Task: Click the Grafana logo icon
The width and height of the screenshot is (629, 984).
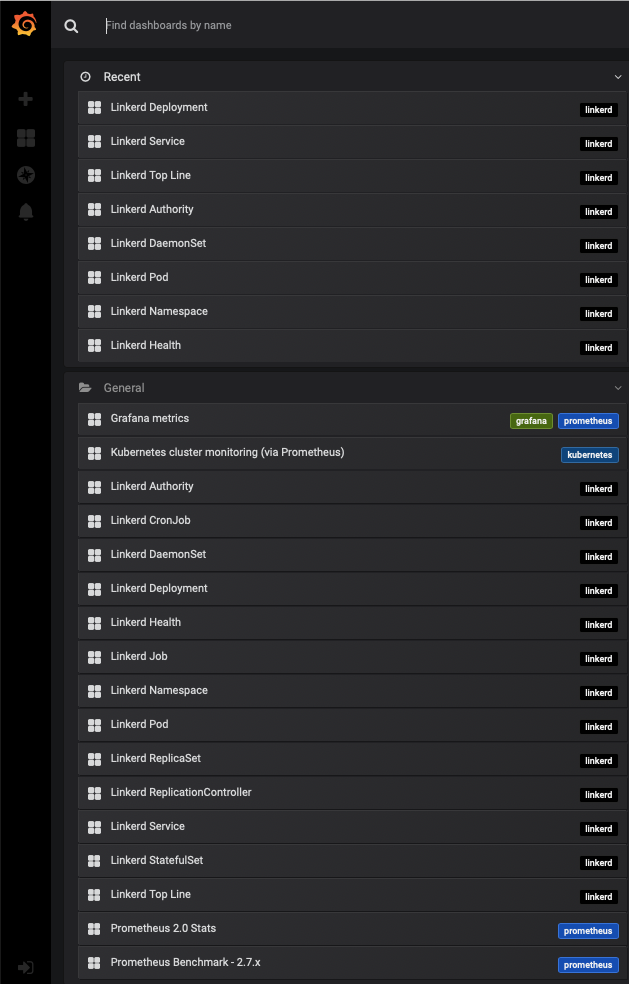Action: [24, 24]
